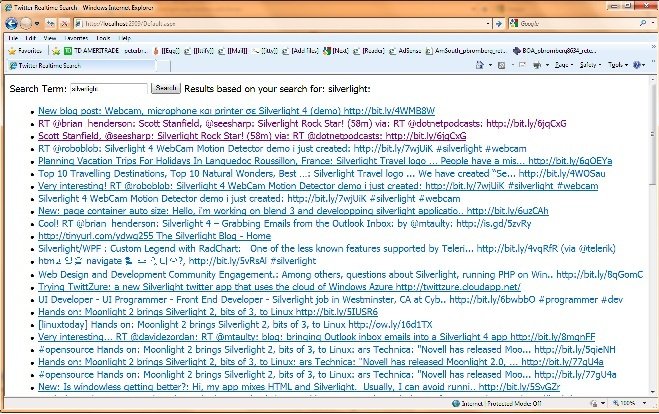Select the Silverlight/WPF Custom Legend RadChart tweet
The image size is (659, 414).
(327, 248)
